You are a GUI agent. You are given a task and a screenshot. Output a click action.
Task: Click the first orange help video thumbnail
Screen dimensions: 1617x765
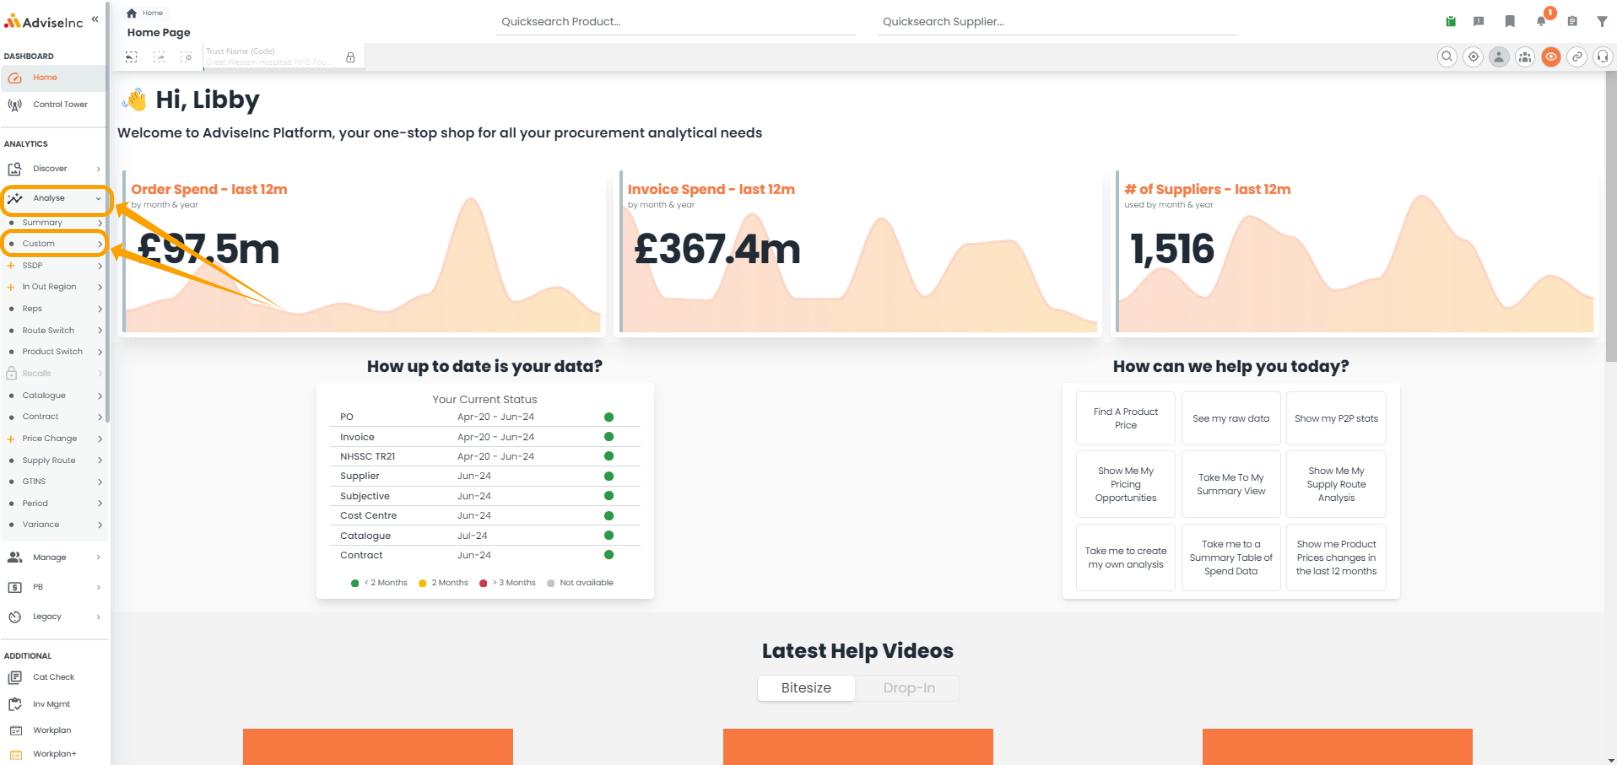tap(378, 747)
